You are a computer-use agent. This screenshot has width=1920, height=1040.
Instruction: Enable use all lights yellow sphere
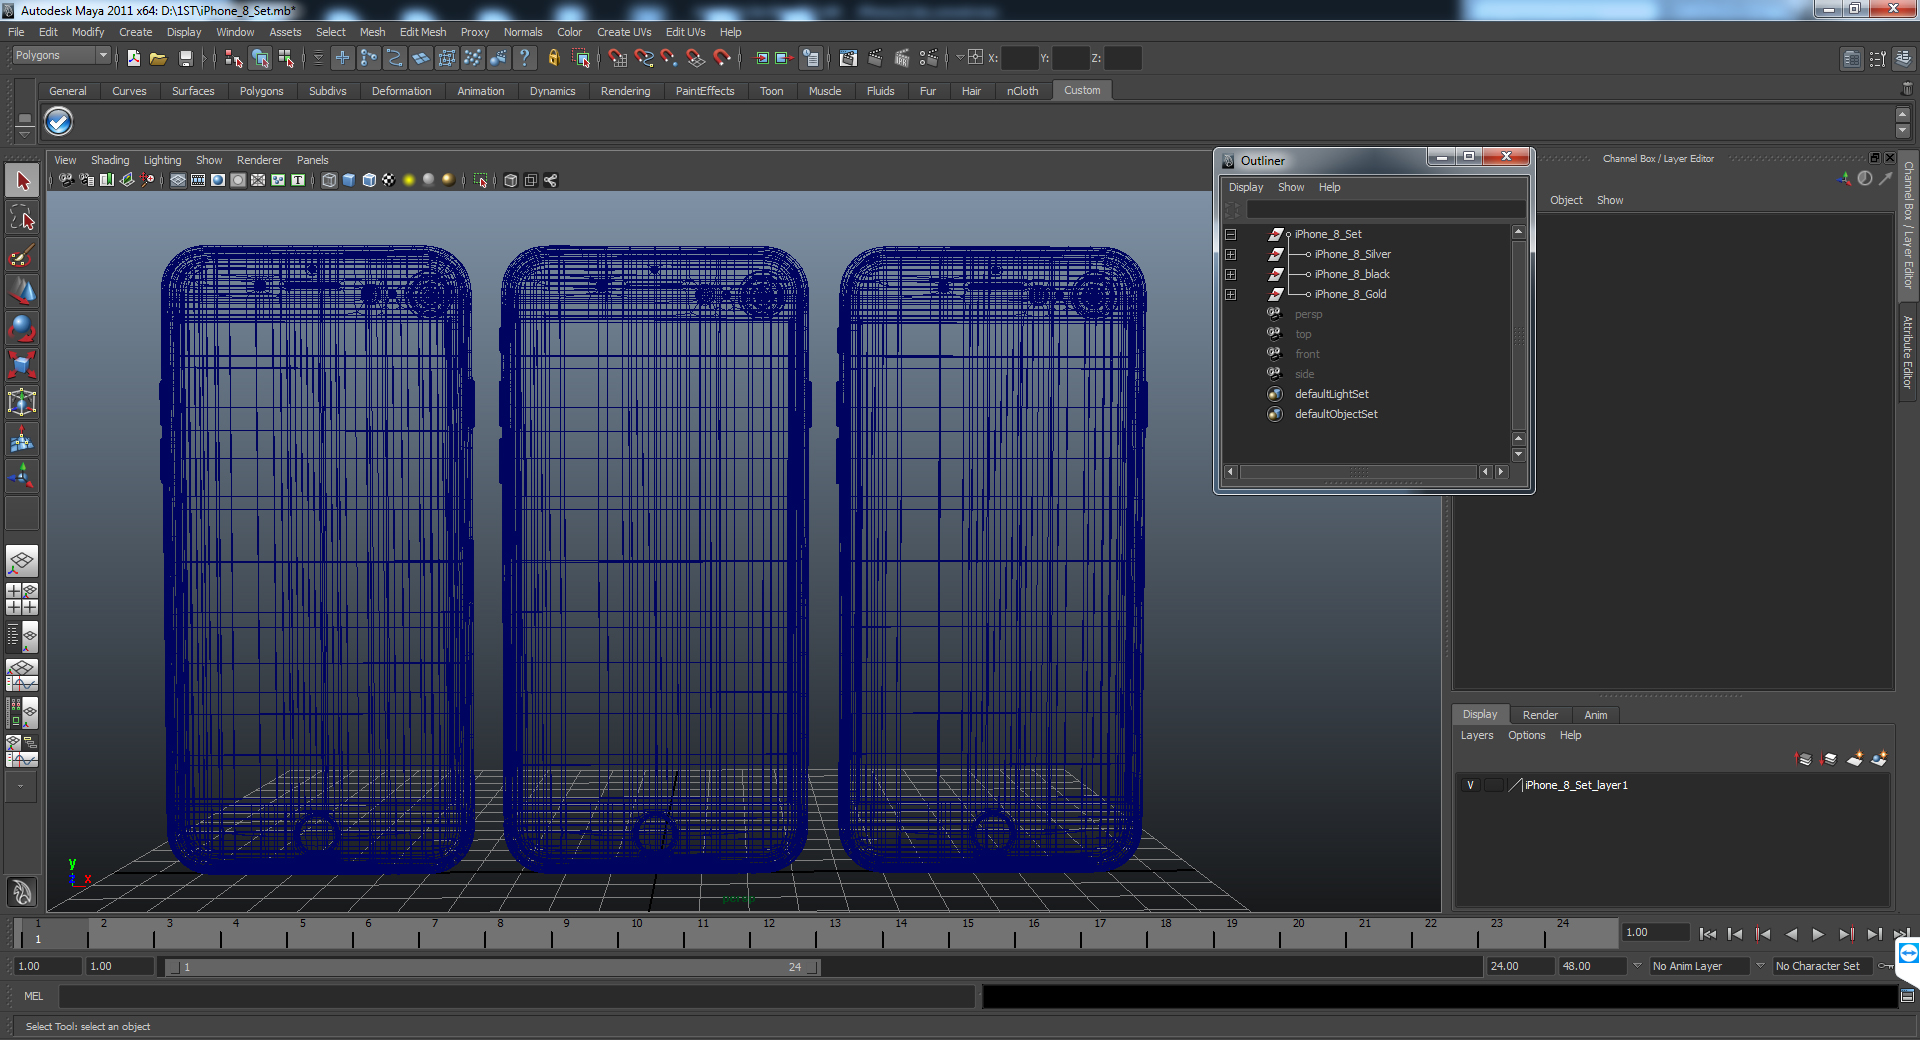click(x=409, y=180)
